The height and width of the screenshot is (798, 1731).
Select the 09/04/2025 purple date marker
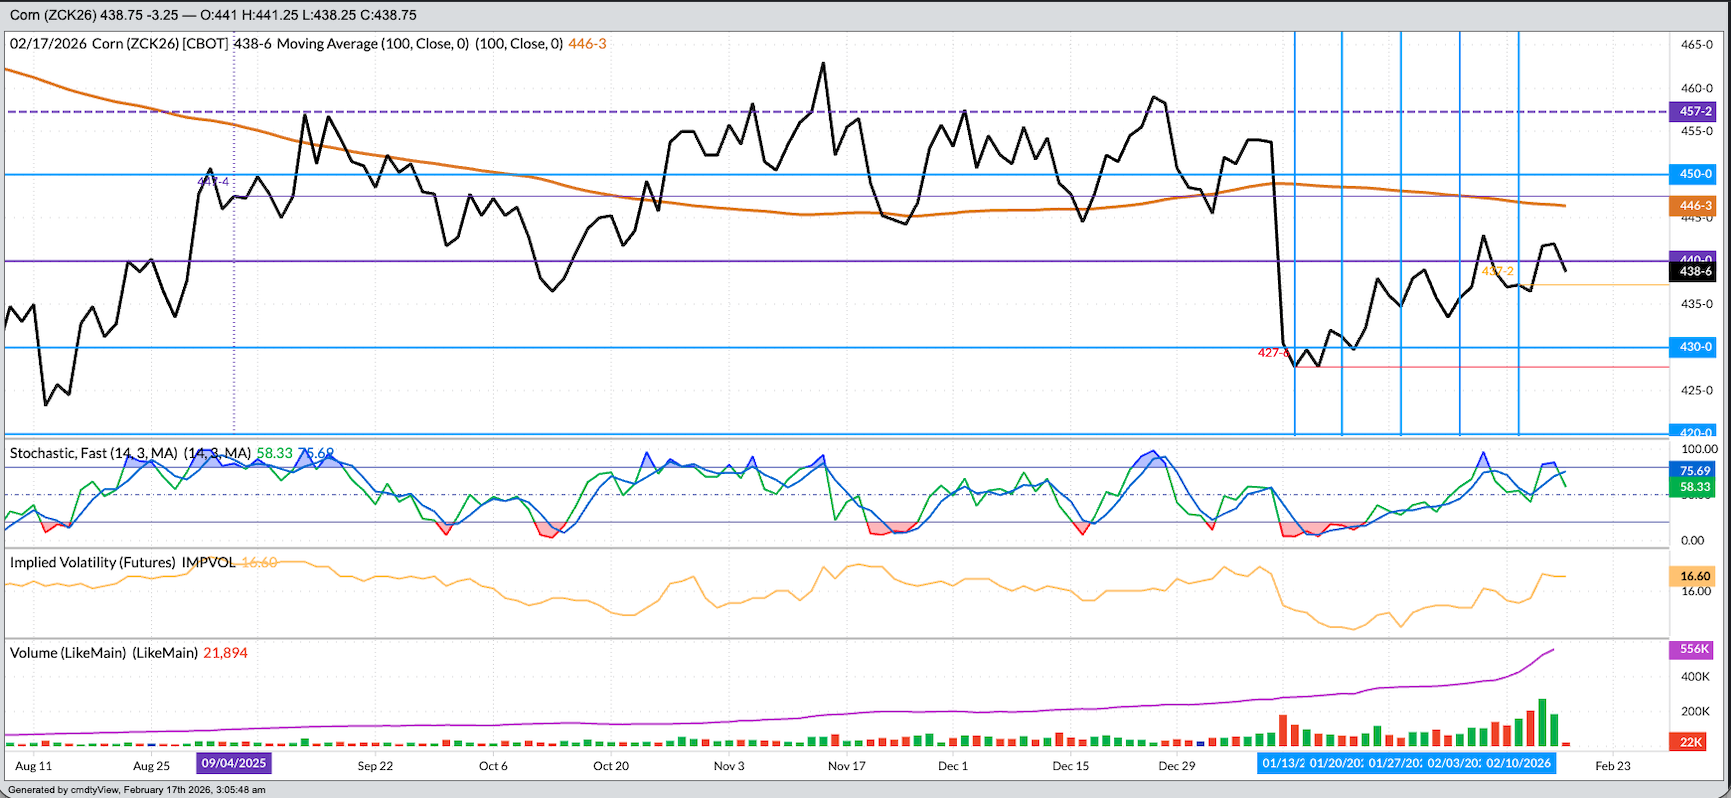[234, 764]
